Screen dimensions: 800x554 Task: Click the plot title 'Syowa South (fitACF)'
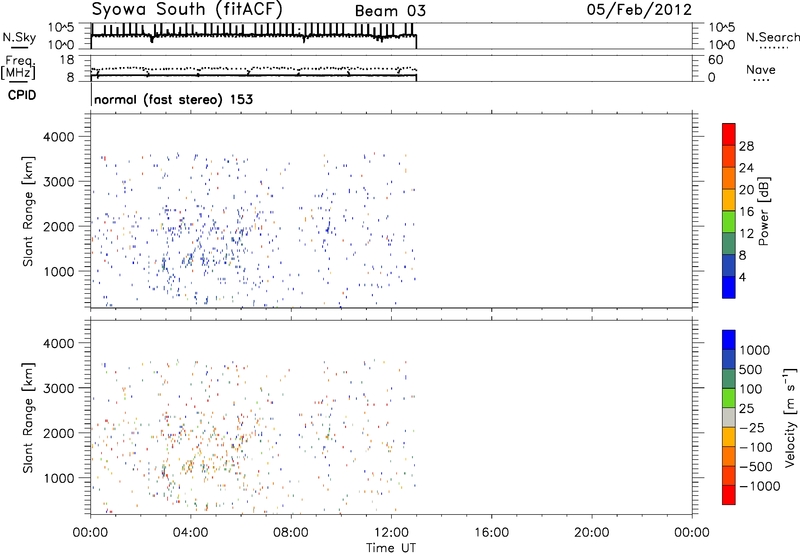click(187, 9)
